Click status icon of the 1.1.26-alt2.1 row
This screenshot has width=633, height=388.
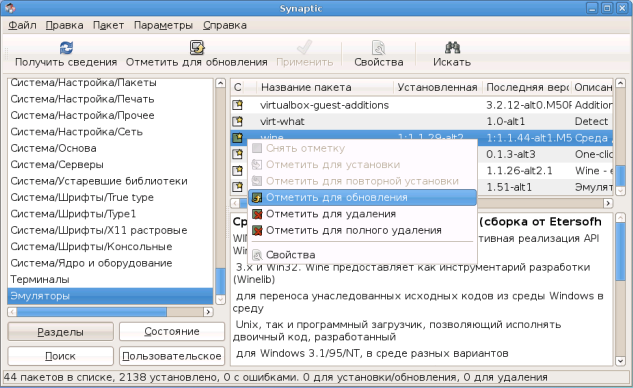(238, 170)
